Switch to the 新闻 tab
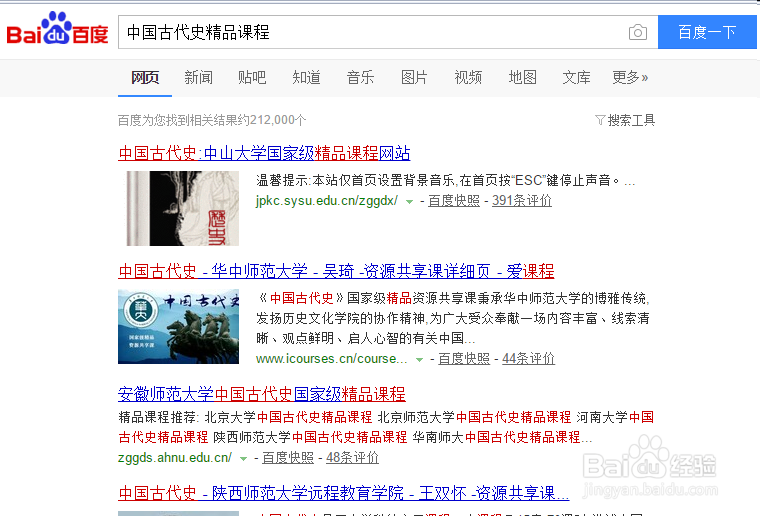Screen dimensions: 760x516 coord(198,77)
